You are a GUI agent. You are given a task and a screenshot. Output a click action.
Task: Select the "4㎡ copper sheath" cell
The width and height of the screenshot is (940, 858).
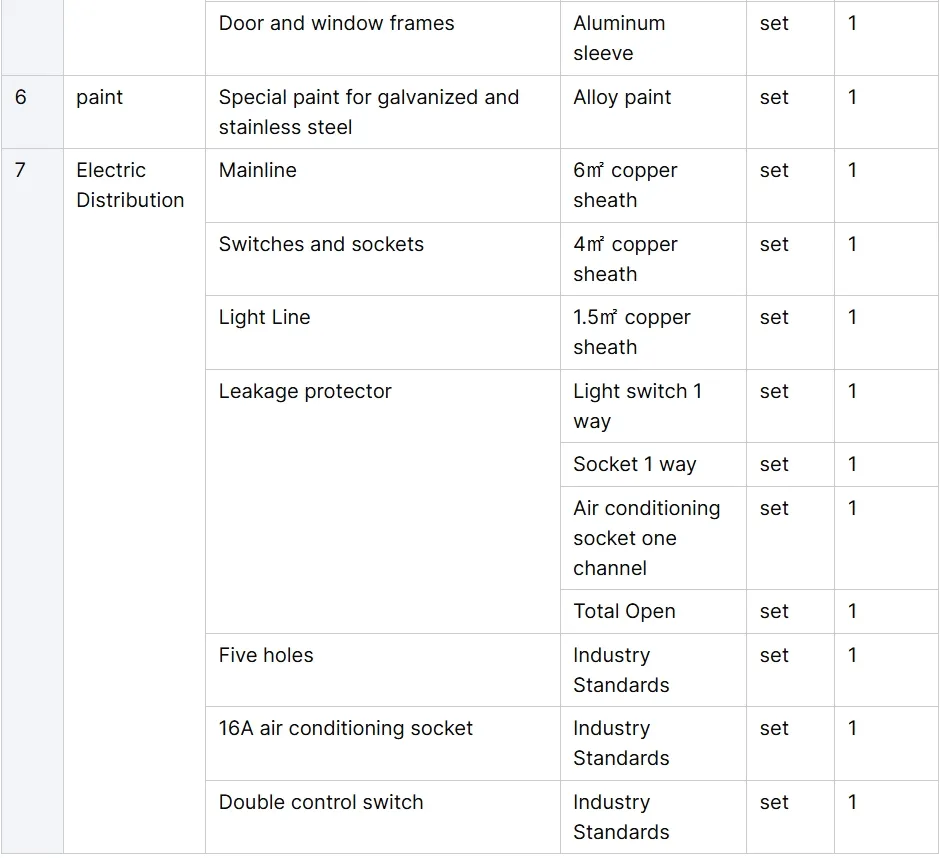[625, 259]
